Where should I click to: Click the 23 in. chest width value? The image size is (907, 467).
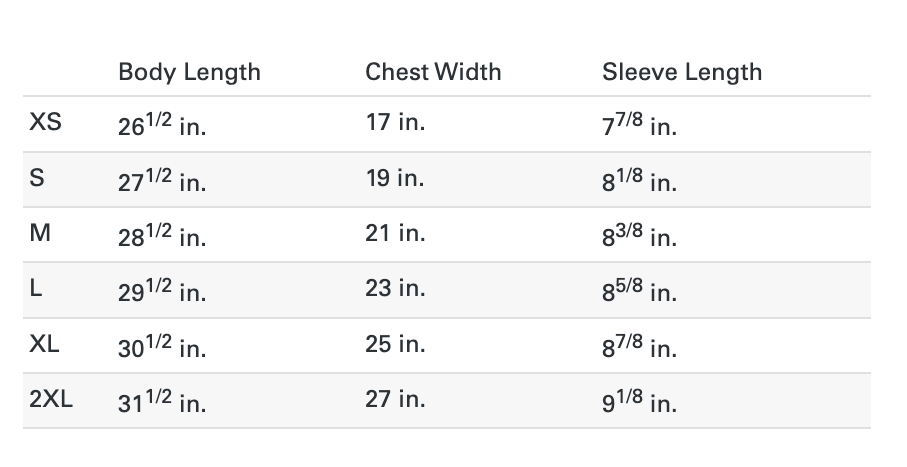click(395, 288)
